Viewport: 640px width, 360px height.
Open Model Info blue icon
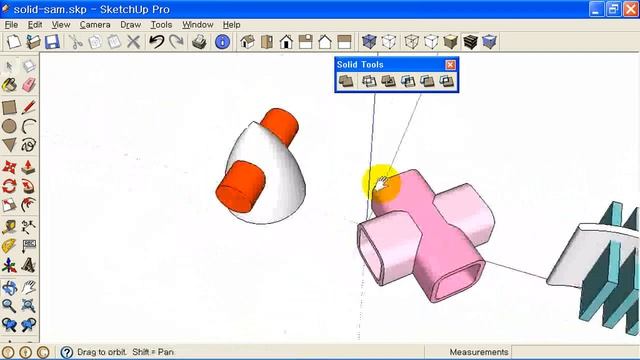222,42
